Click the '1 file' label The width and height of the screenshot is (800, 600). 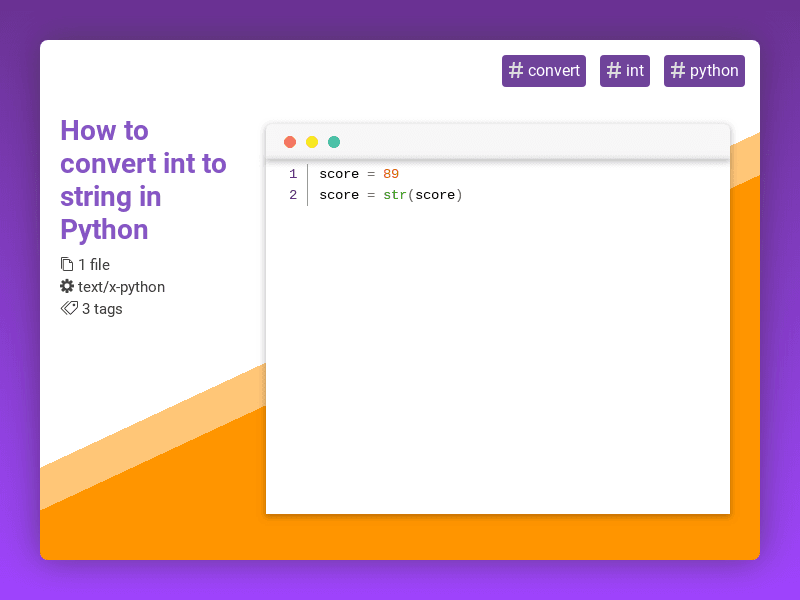point(96,264)
